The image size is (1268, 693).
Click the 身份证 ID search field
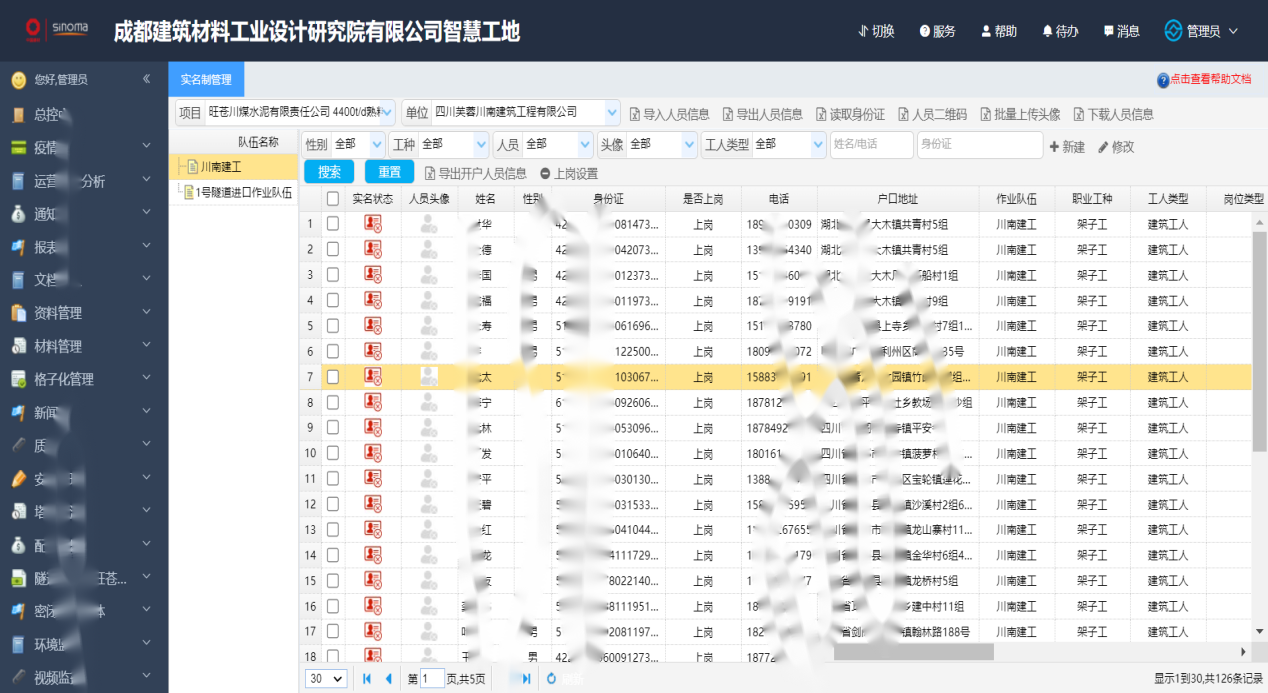point(980,145)
